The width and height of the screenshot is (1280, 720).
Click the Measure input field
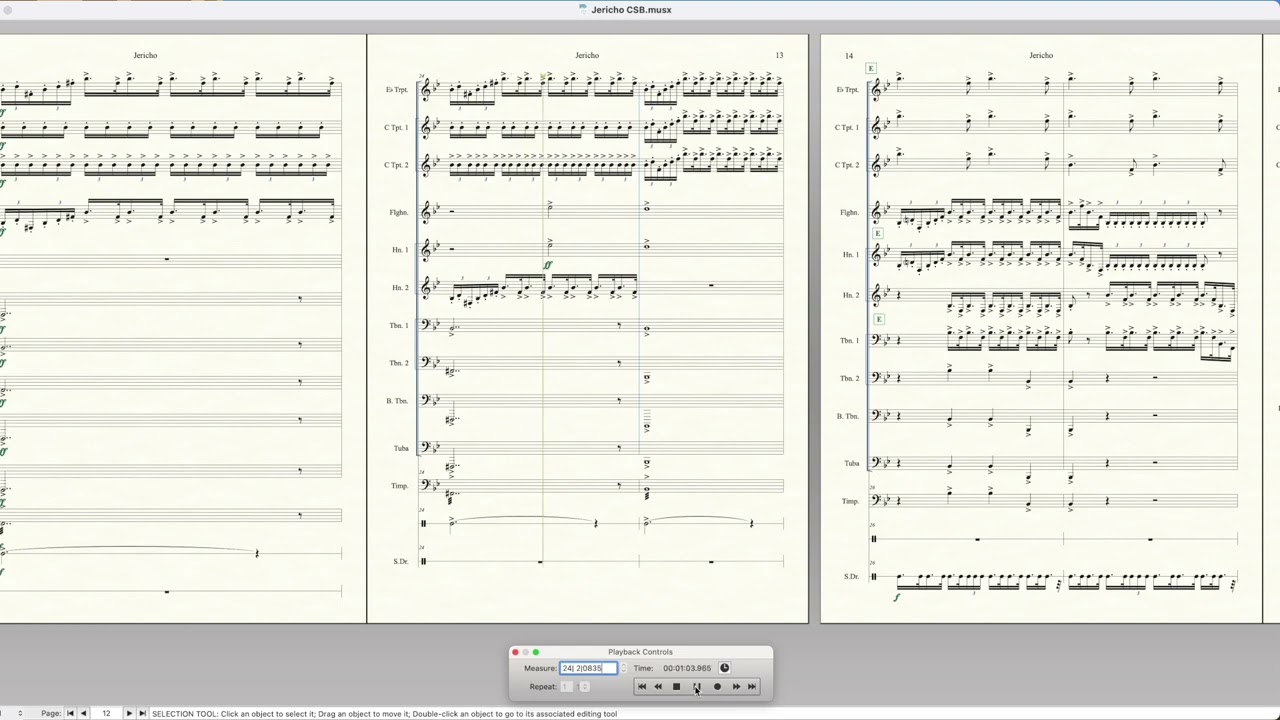(588, 668)
